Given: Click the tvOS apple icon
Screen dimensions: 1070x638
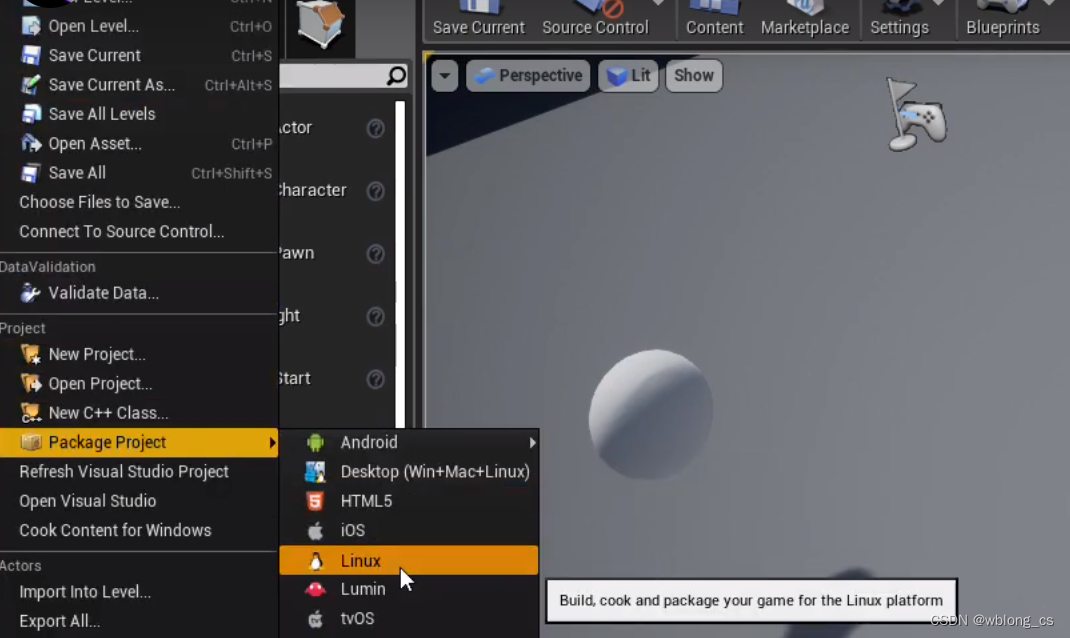Looking at the screenshot, I should (x=315, y=618).
